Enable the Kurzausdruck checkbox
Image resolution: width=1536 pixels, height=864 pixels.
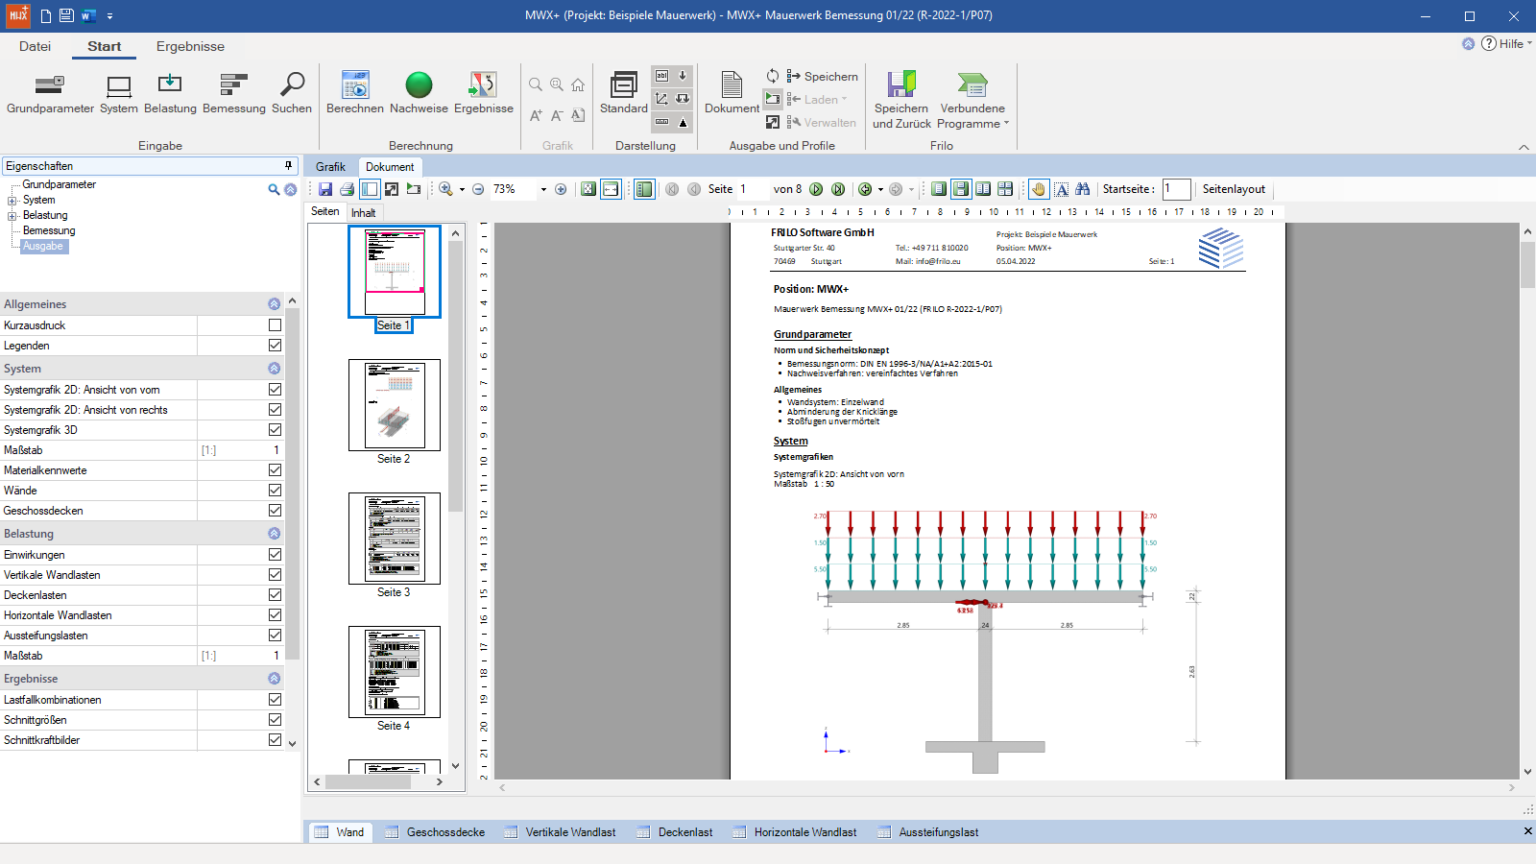[x=275, y=325]
